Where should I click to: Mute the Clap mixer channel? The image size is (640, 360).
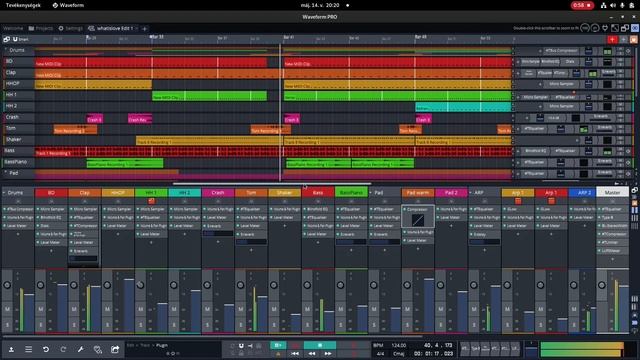(74, 309)
